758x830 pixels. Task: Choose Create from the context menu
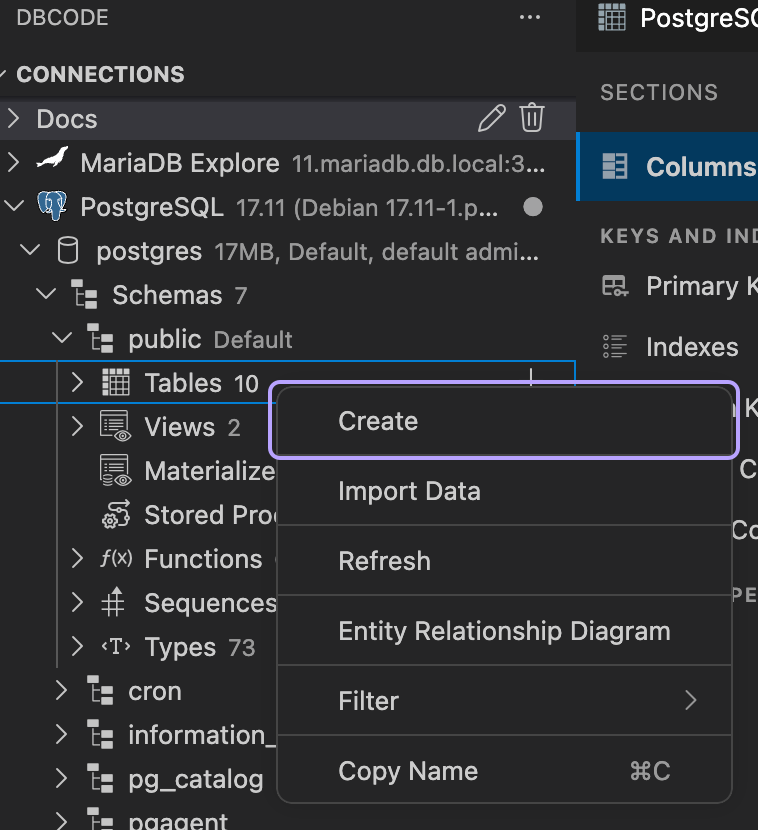pos(504,421)
